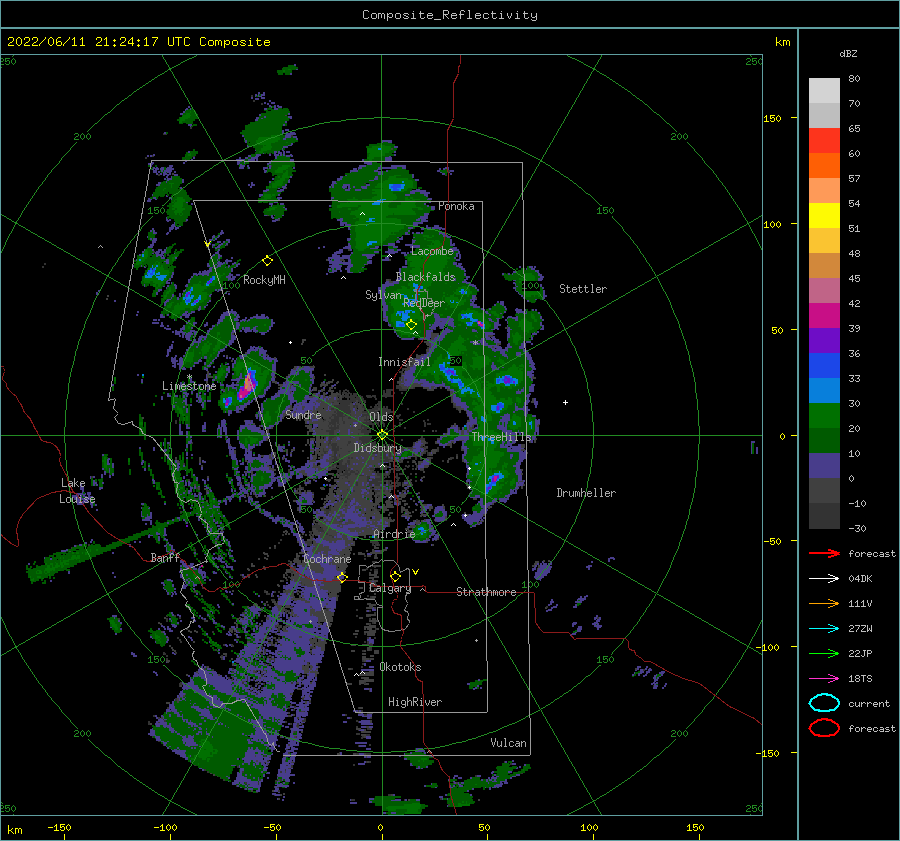Viewport: 900px width, 841px height.
Task: Click the Composite_Reflectivity title
Action: (450, 15)
